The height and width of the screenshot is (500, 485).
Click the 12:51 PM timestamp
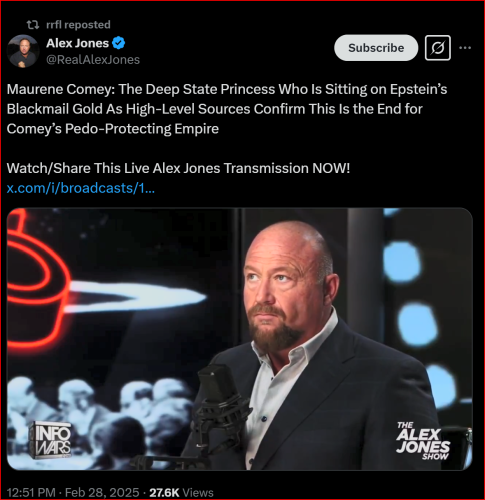(x=31, y=492)
